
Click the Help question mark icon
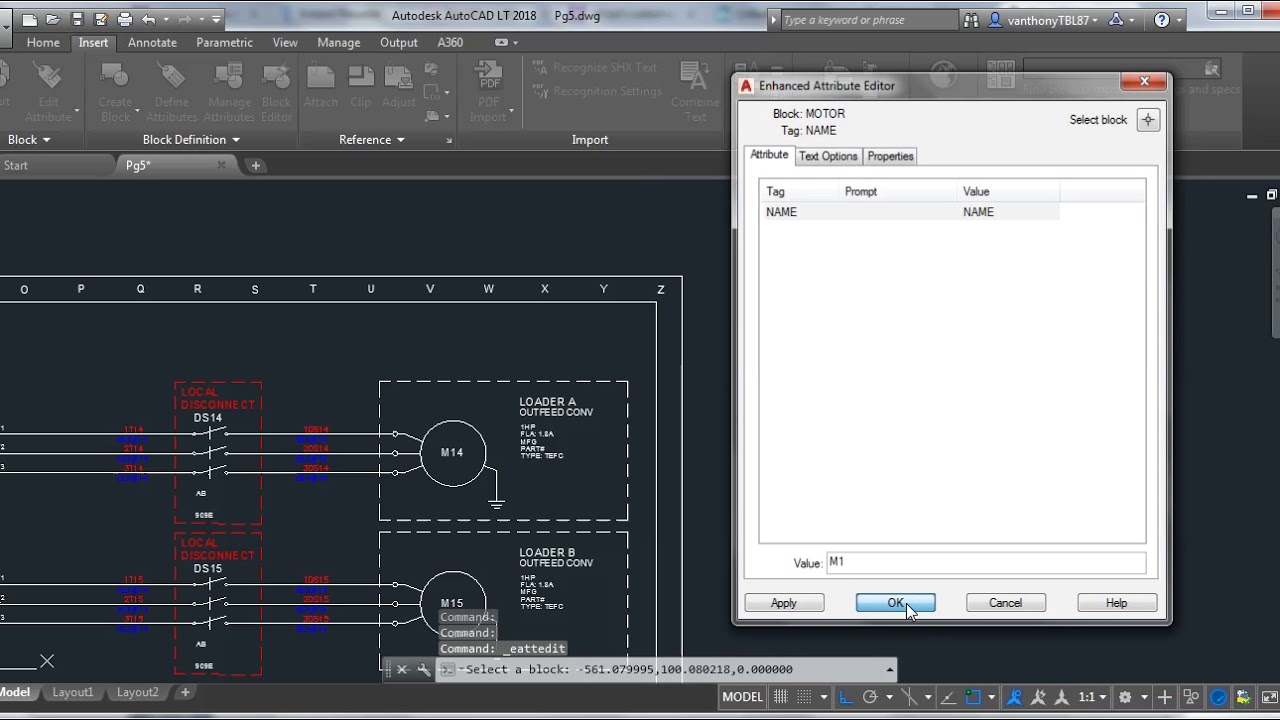[x=1161, y=20]
